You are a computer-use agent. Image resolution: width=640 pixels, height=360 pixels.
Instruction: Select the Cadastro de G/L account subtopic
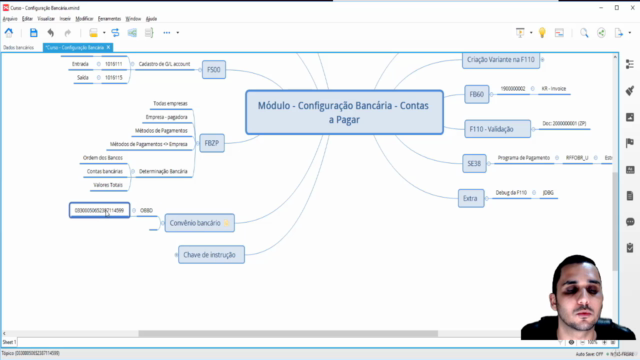164,64
